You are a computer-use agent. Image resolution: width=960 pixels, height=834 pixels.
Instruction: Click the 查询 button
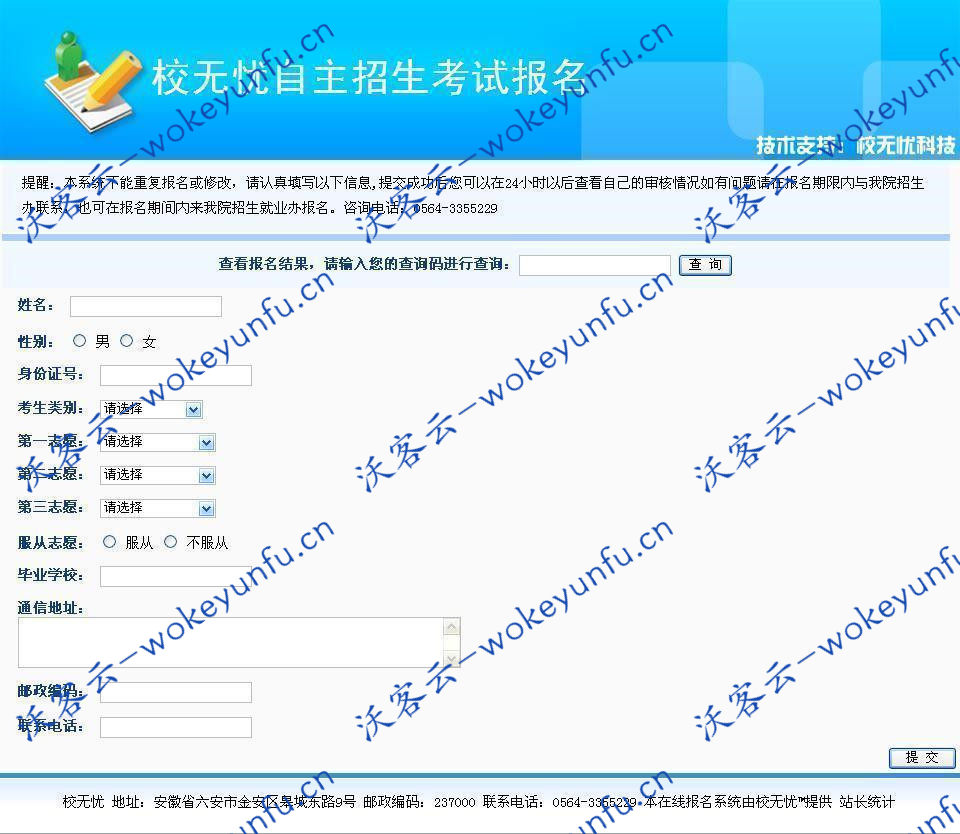tap(705, 265)
